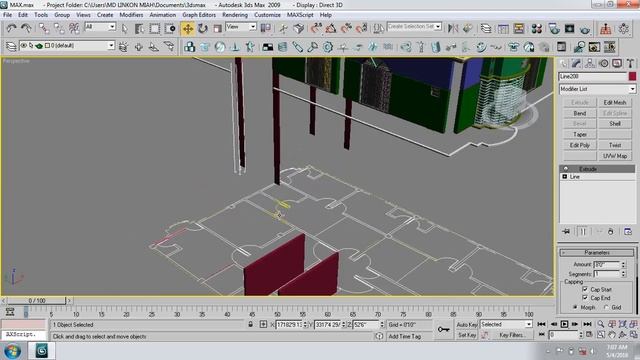Click the Undo arrow icon
Screen dimensions: 640x360
tap(11, 28)
